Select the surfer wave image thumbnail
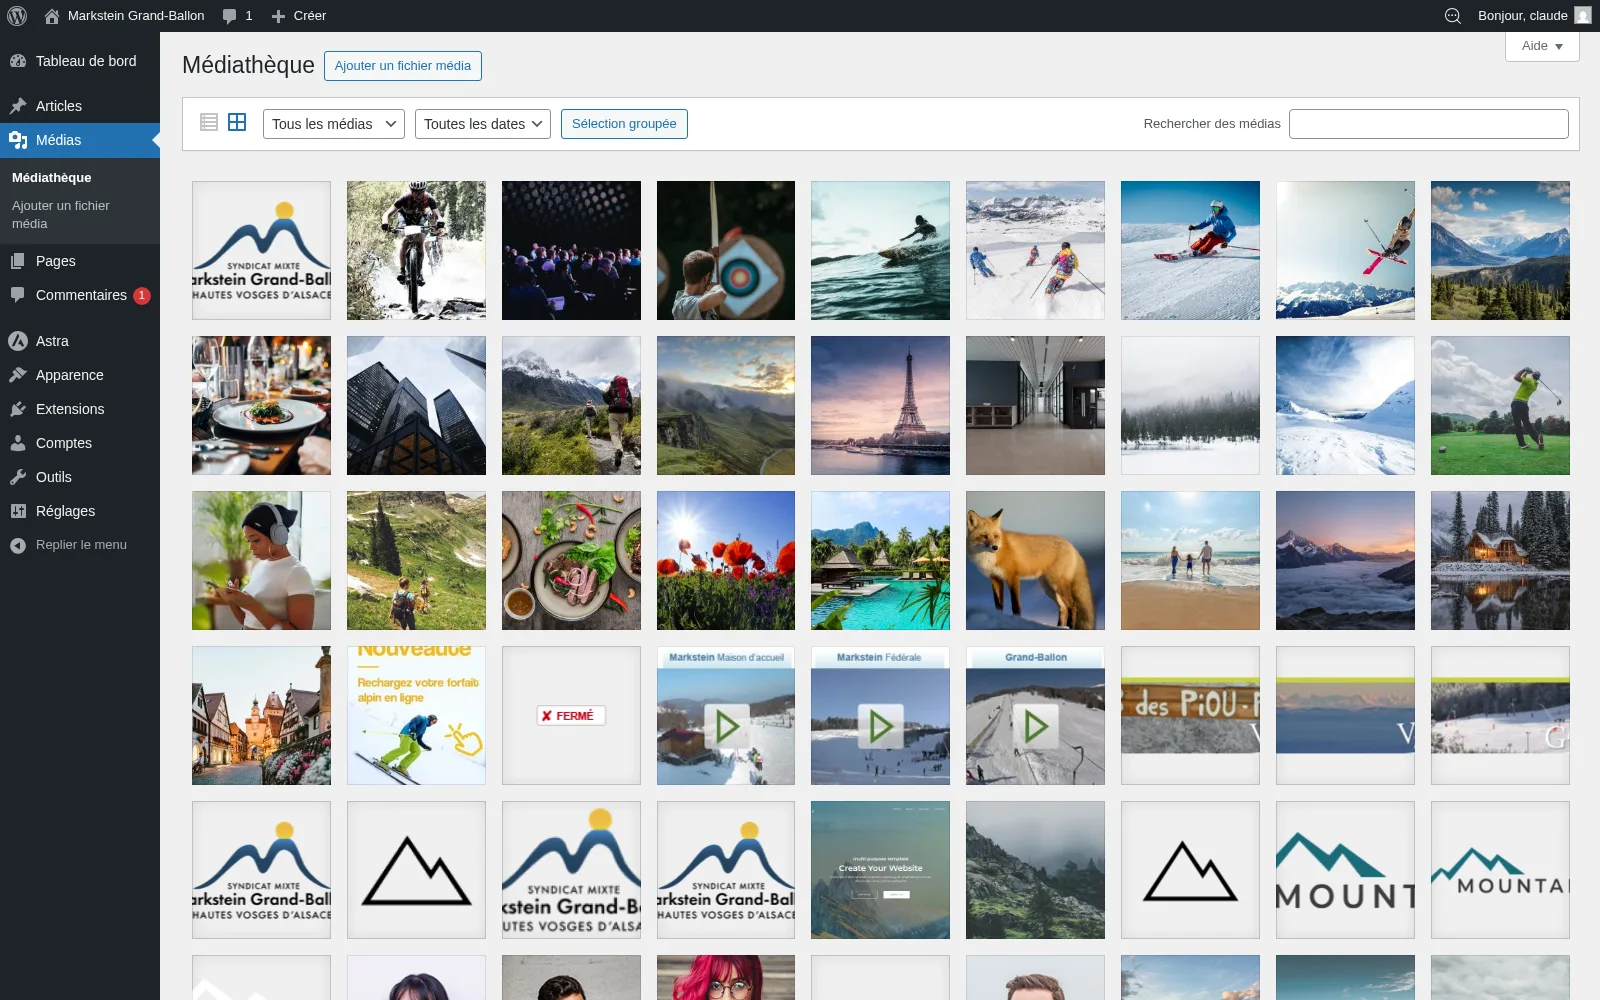Screen dimensions: 1600x1000 880,250
